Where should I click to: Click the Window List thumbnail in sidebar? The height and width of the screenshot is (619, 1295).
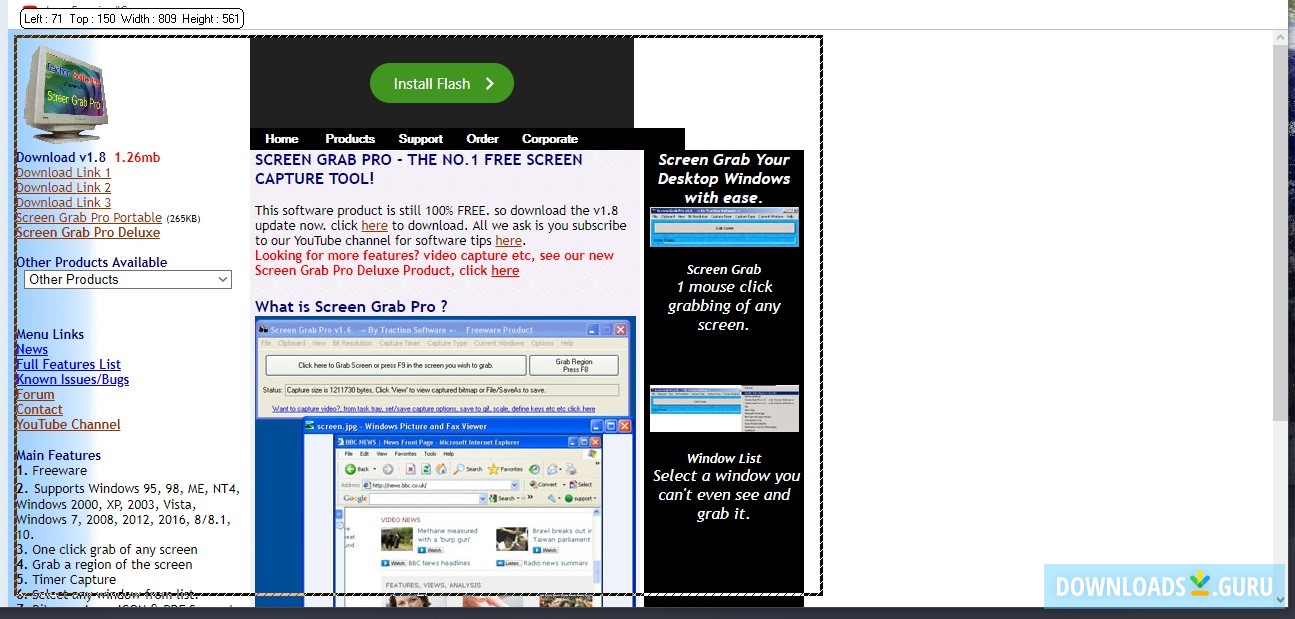[x=724, y=408]
